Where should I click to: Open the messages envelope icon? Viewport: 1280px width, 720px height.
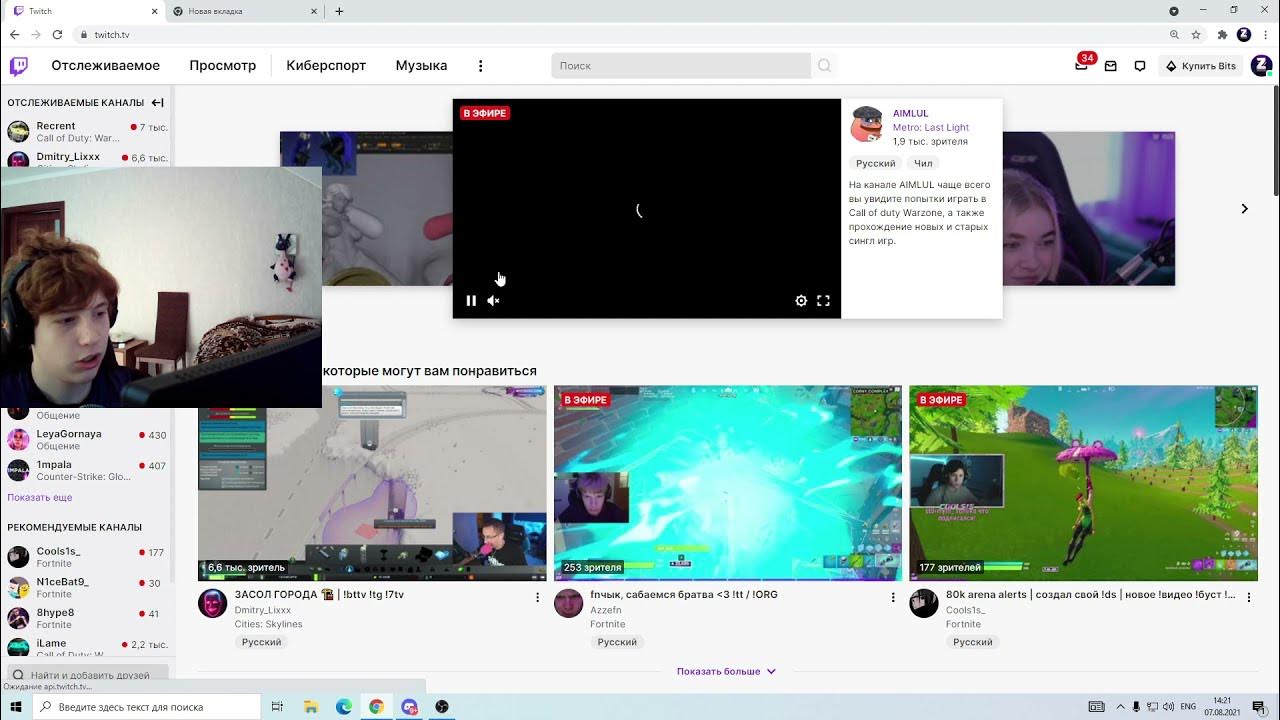click(x=1111, y=66)
